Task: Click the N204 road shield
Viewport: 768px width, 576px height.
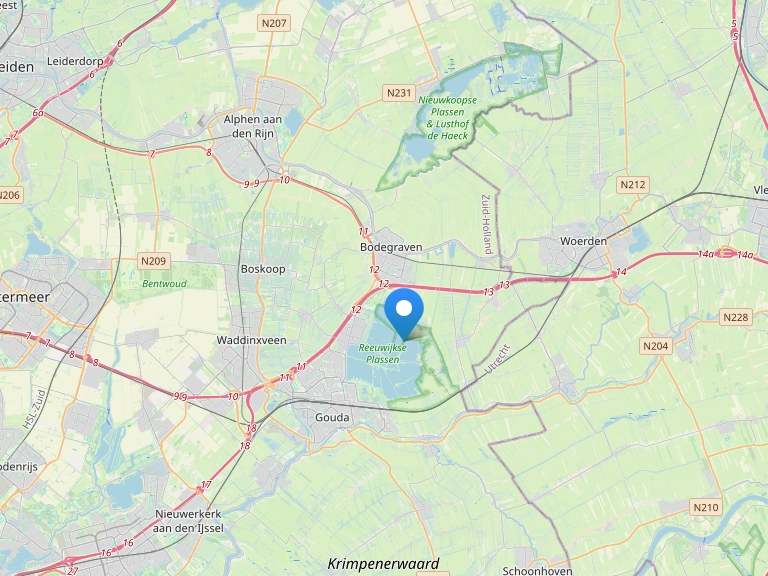Action: [656, 346]
